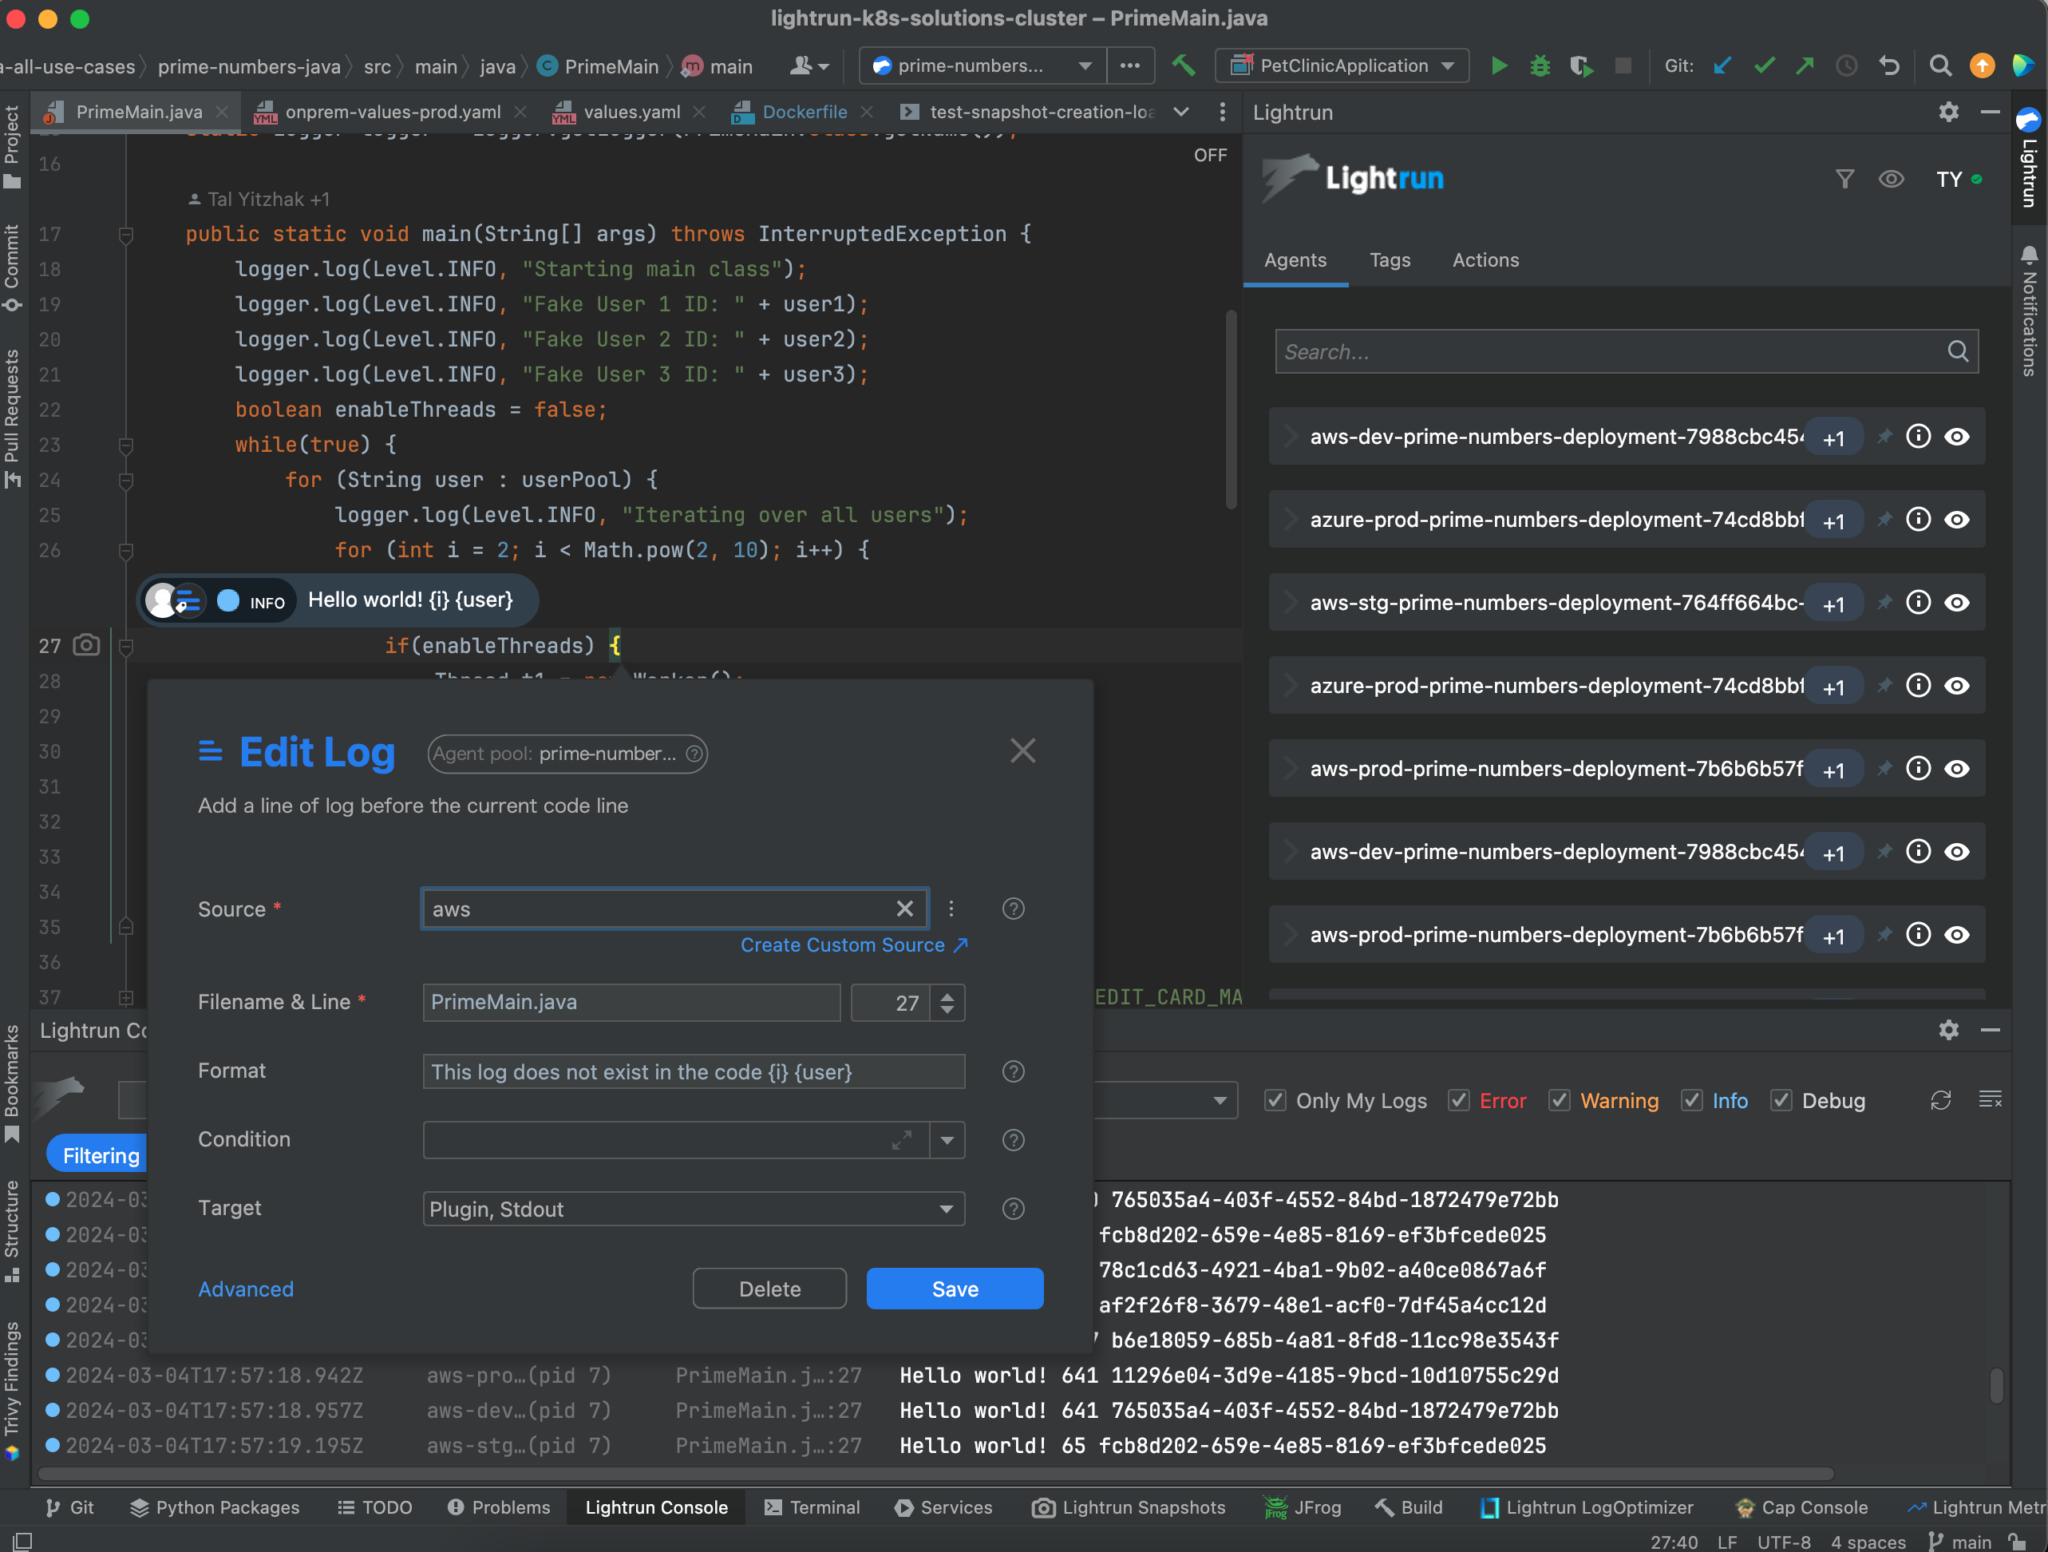
Task: Click the snapshot camera icon at line 27
Action: (x=86, y=645)
